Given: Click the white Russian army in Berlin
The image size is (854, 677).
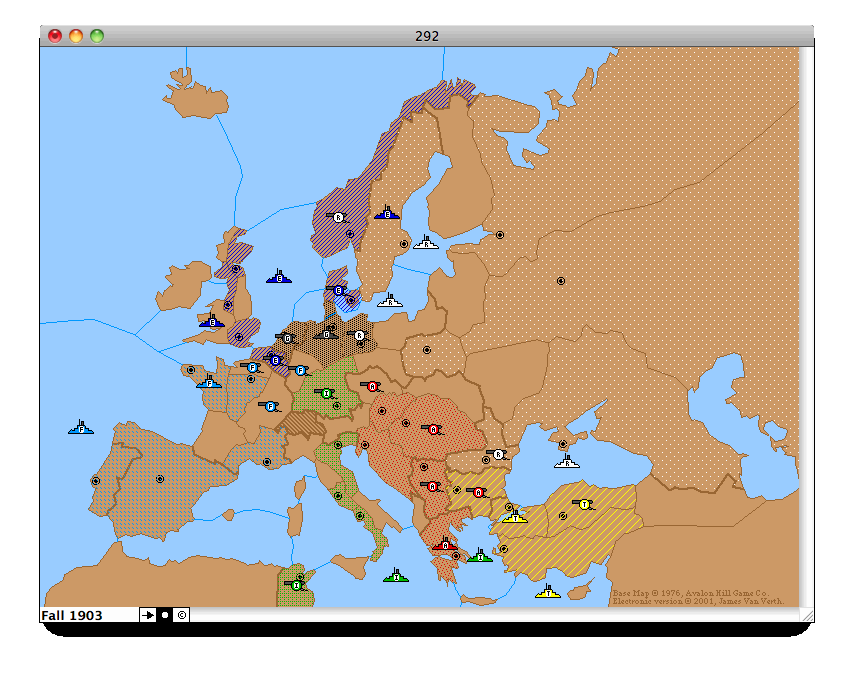Looking at the screenshot, I should coord(358,335).
